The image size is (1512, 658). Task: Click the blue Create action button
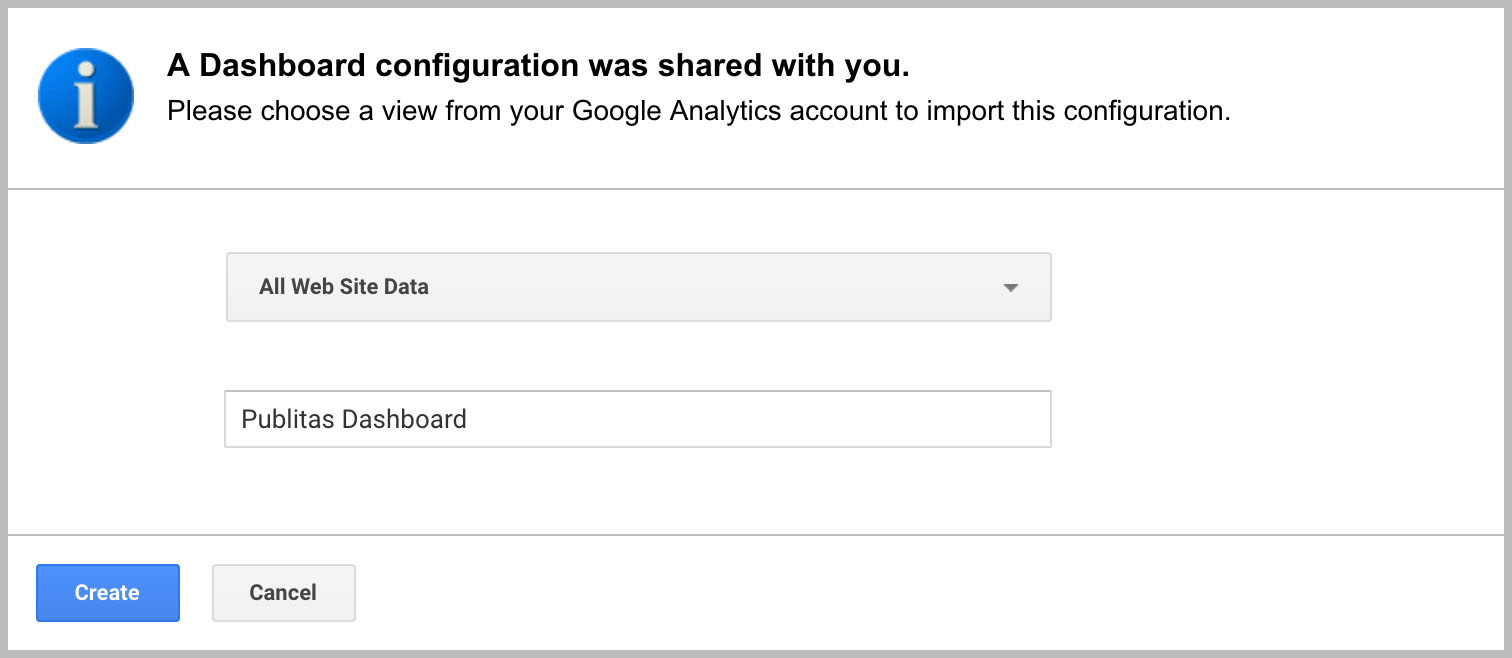pyautogui.click(x=107, y=592)
